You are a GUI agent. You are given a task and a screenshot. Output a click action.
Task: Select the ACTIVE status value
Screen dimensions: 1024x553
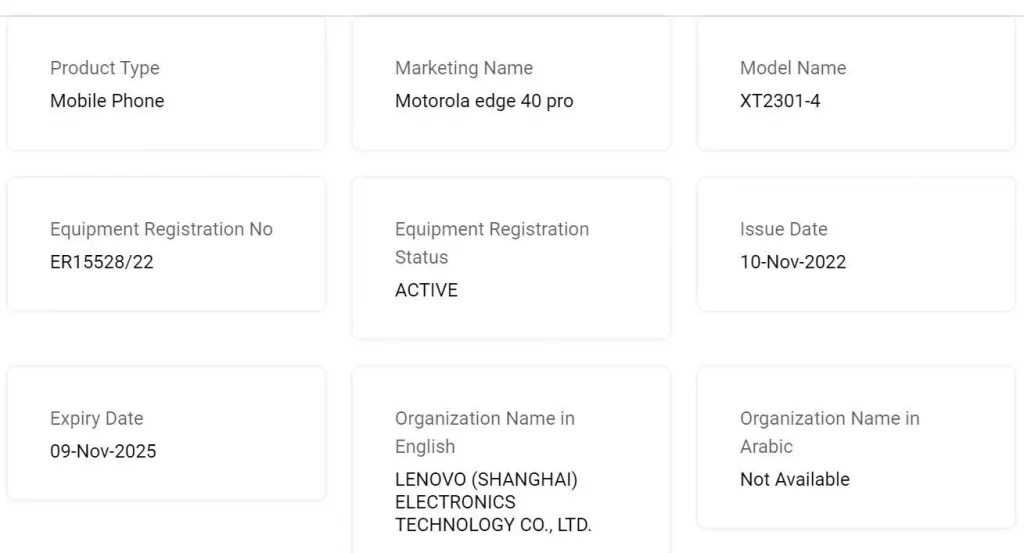pyautogui.click(x=426, y=290)
